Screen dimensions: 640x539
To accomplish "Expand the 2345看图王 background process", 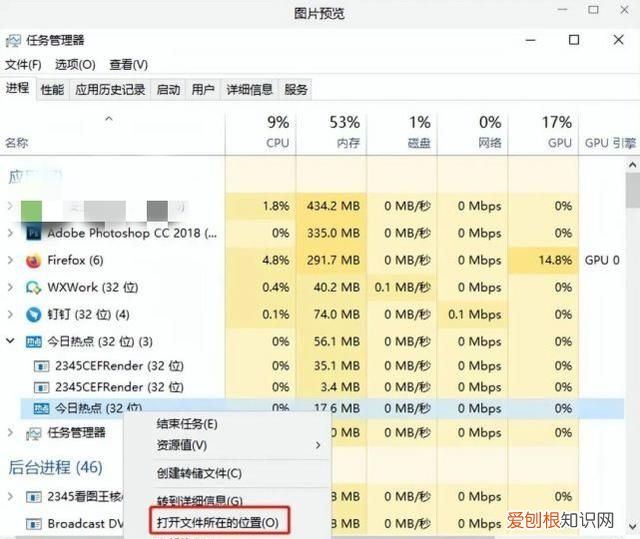I will click(x=10, y=497).
